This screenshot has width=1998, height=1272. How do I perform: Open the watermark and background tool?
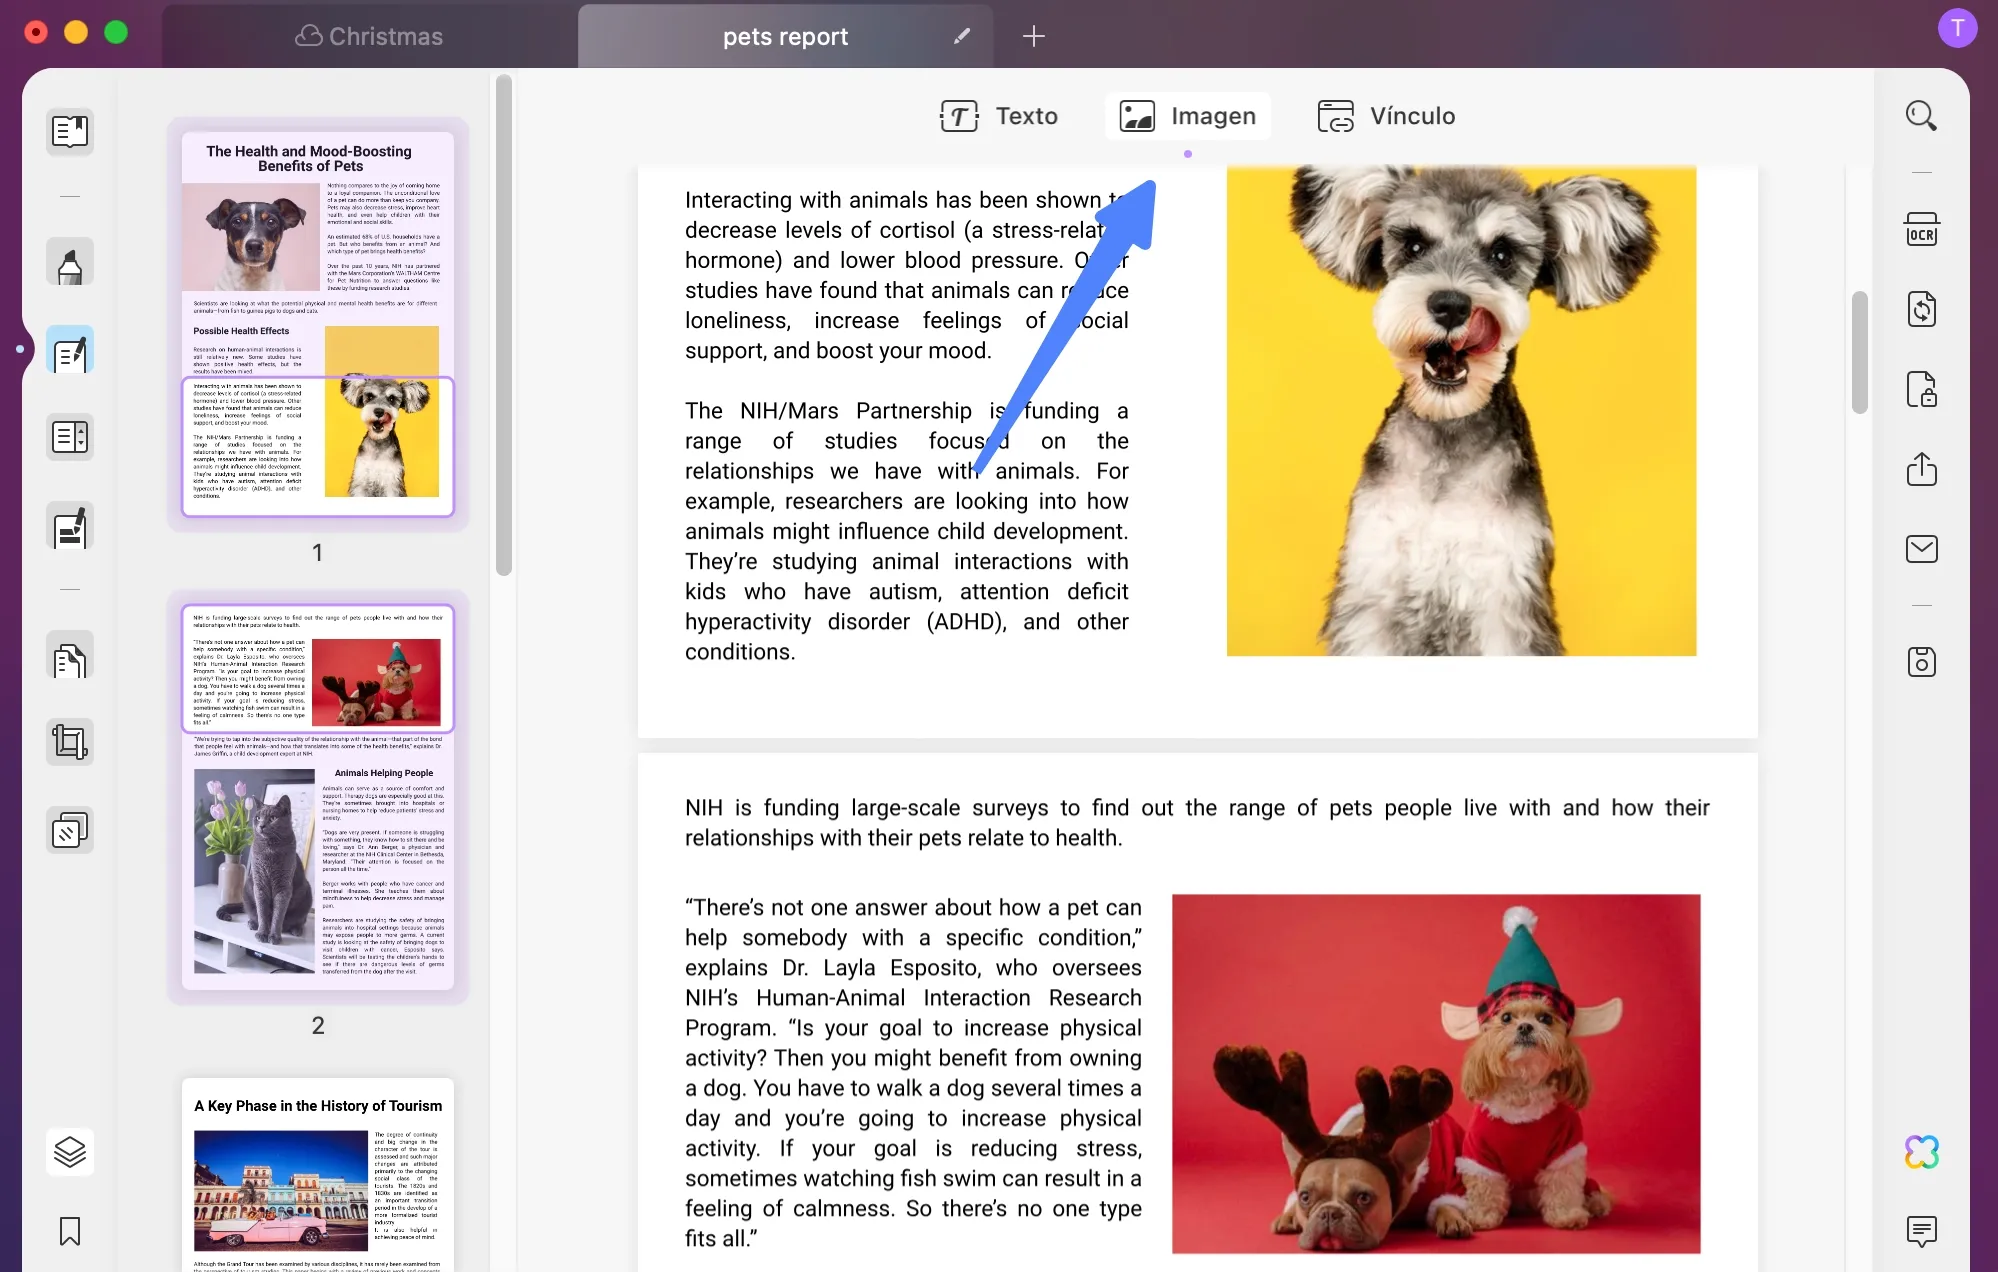[70, 830]
